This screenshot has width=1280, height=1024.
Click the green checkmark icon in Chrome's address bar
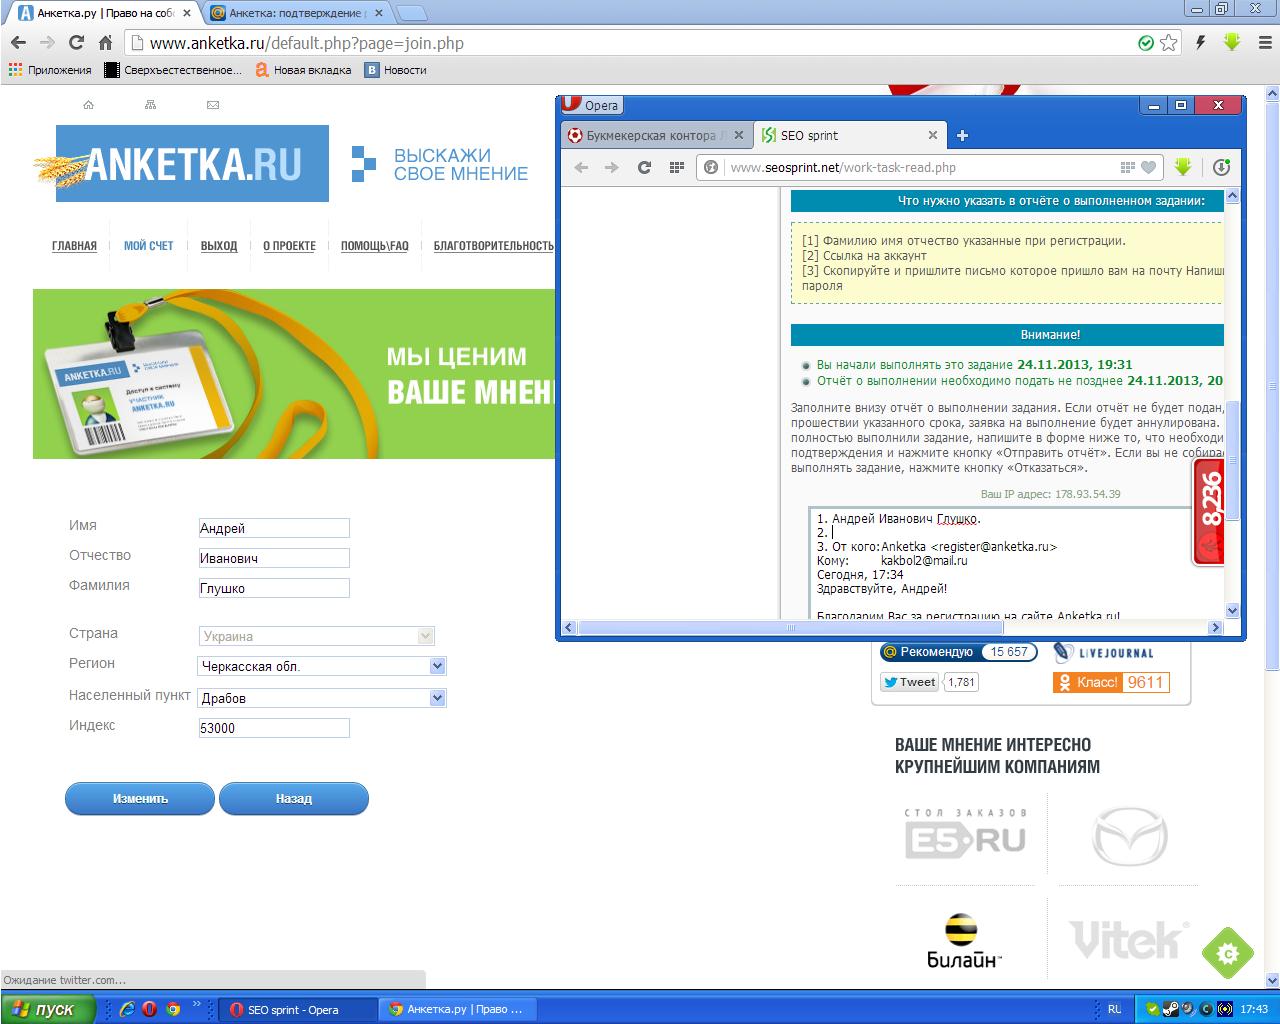(1146, 43)
